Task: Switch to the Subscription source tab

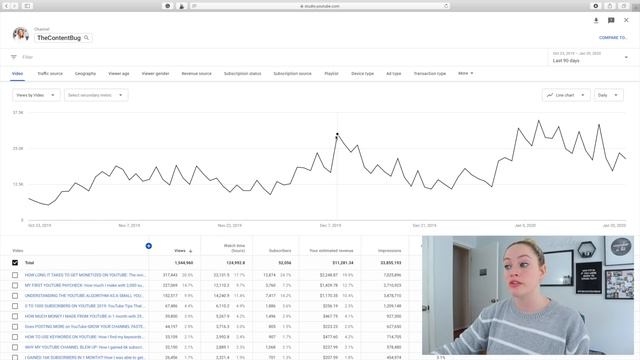Action: pyautogui.click(x=292, y=73)
